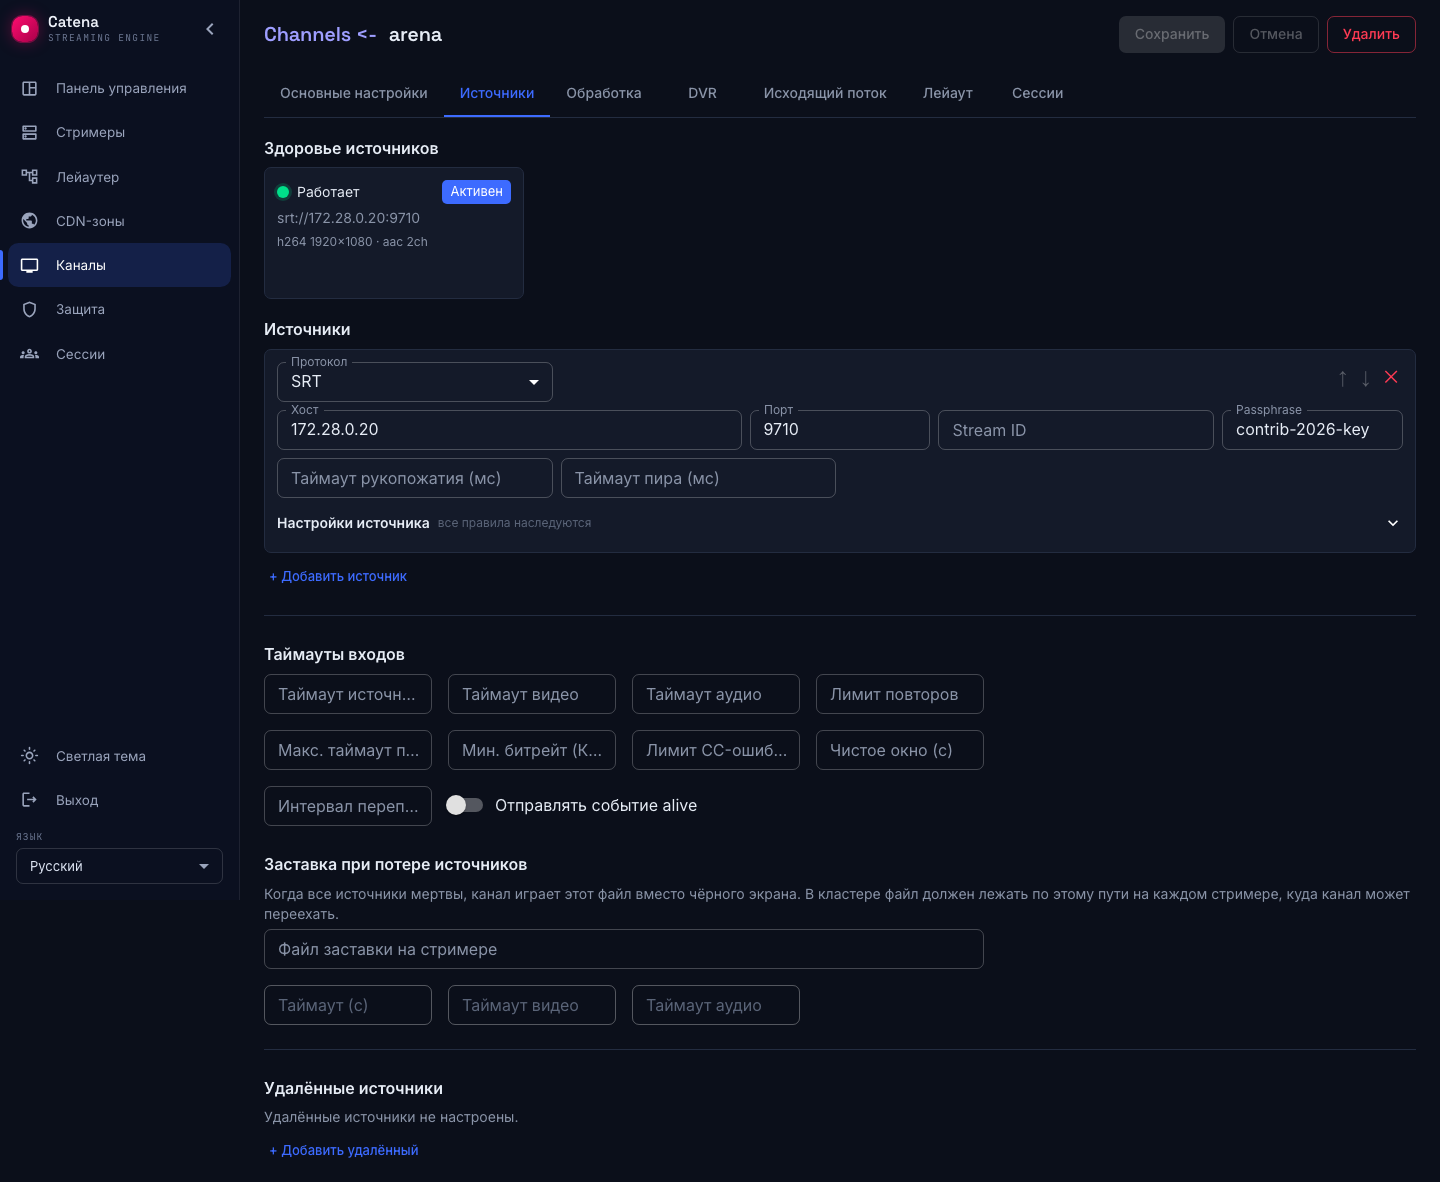This screenshot has height=1182, width=1440.
Task: Focus the Хост field 172.28.0.20
Action: coord(509,430)
